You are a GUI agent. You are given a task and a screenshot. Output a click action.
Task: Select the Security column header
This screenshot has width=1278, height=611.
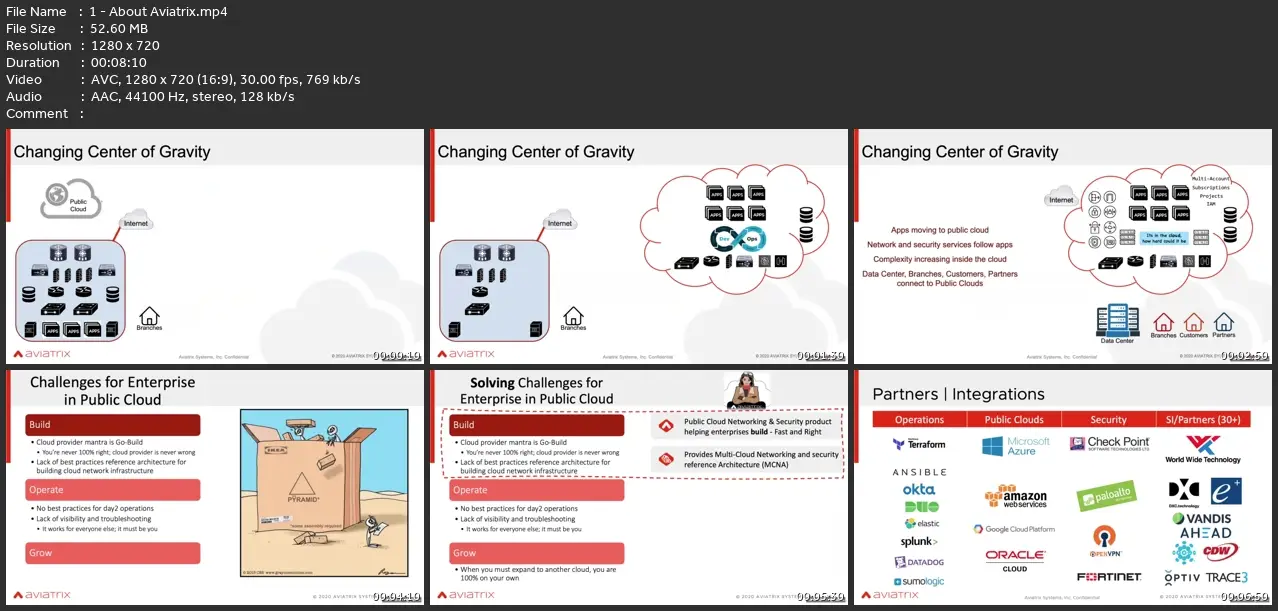[1108, 419]
